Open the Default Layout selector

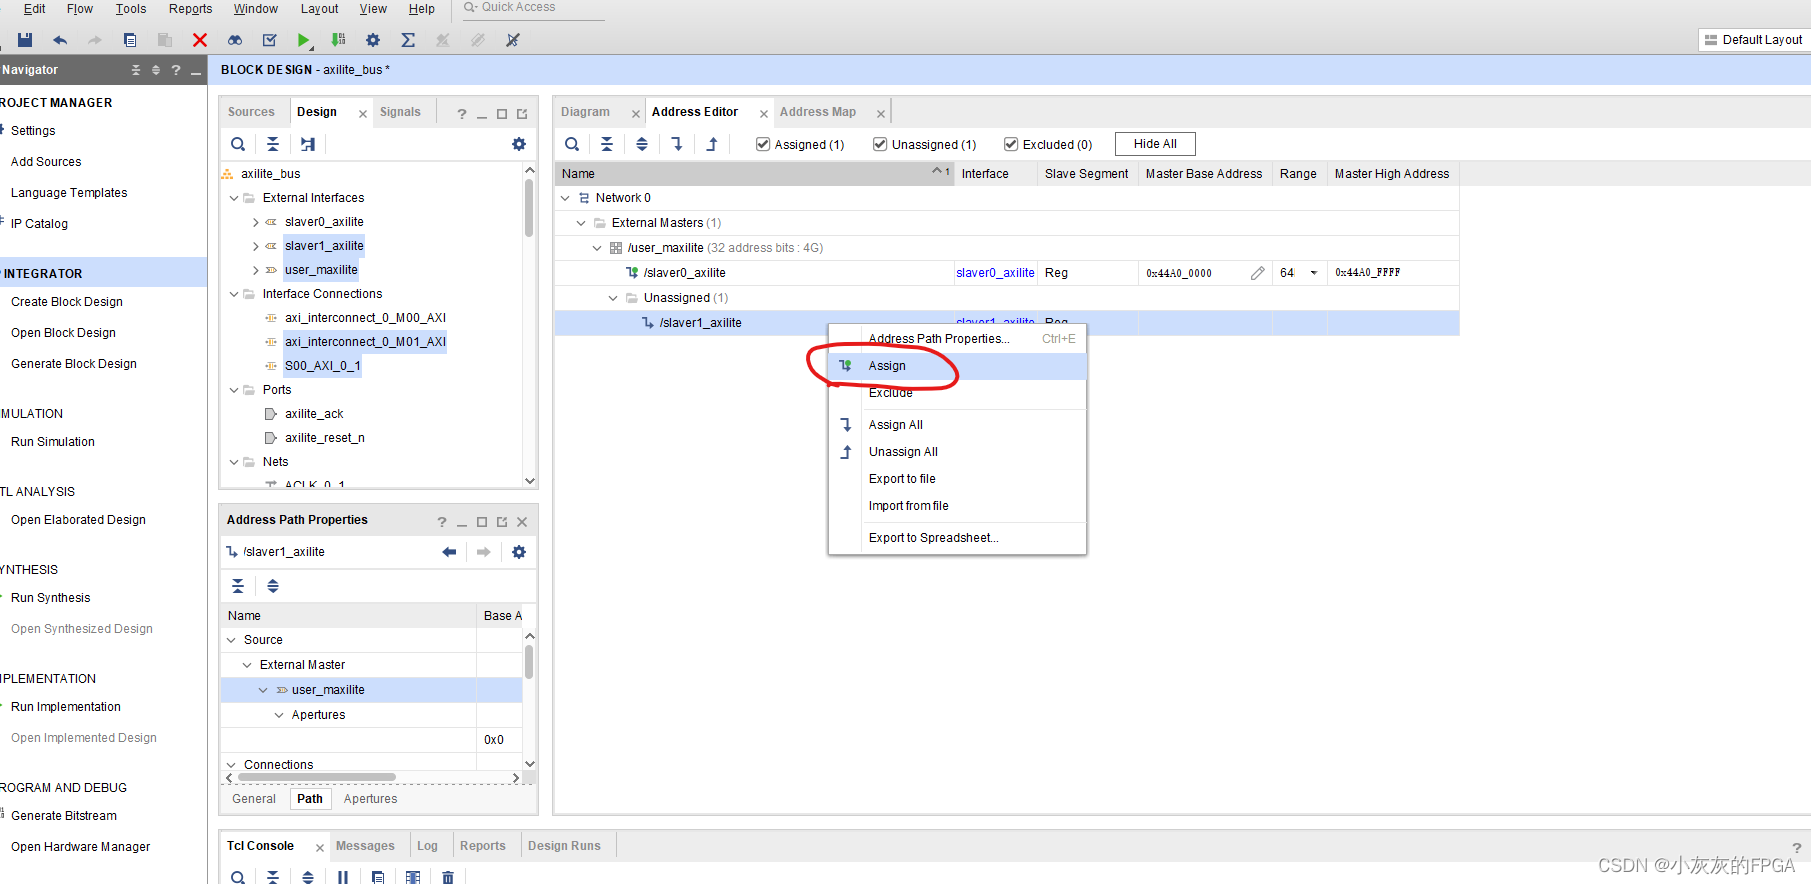tap(1753, 40)
